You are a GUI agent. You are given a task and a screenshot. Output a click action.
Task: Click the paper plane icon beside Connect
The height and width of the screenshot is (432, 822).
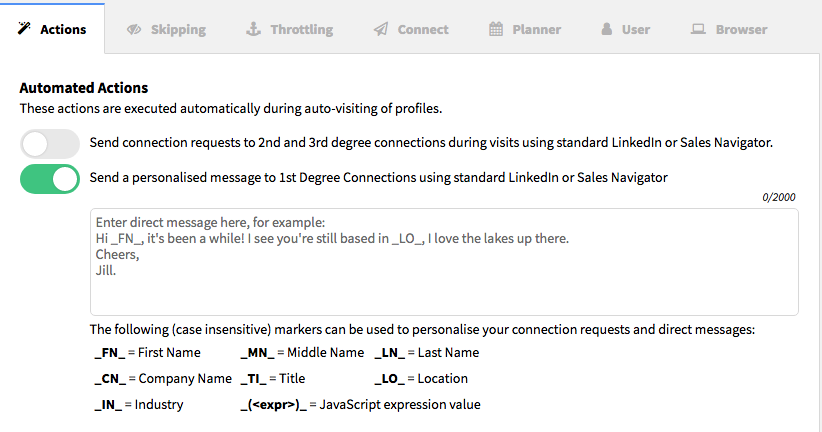point(381,29)
